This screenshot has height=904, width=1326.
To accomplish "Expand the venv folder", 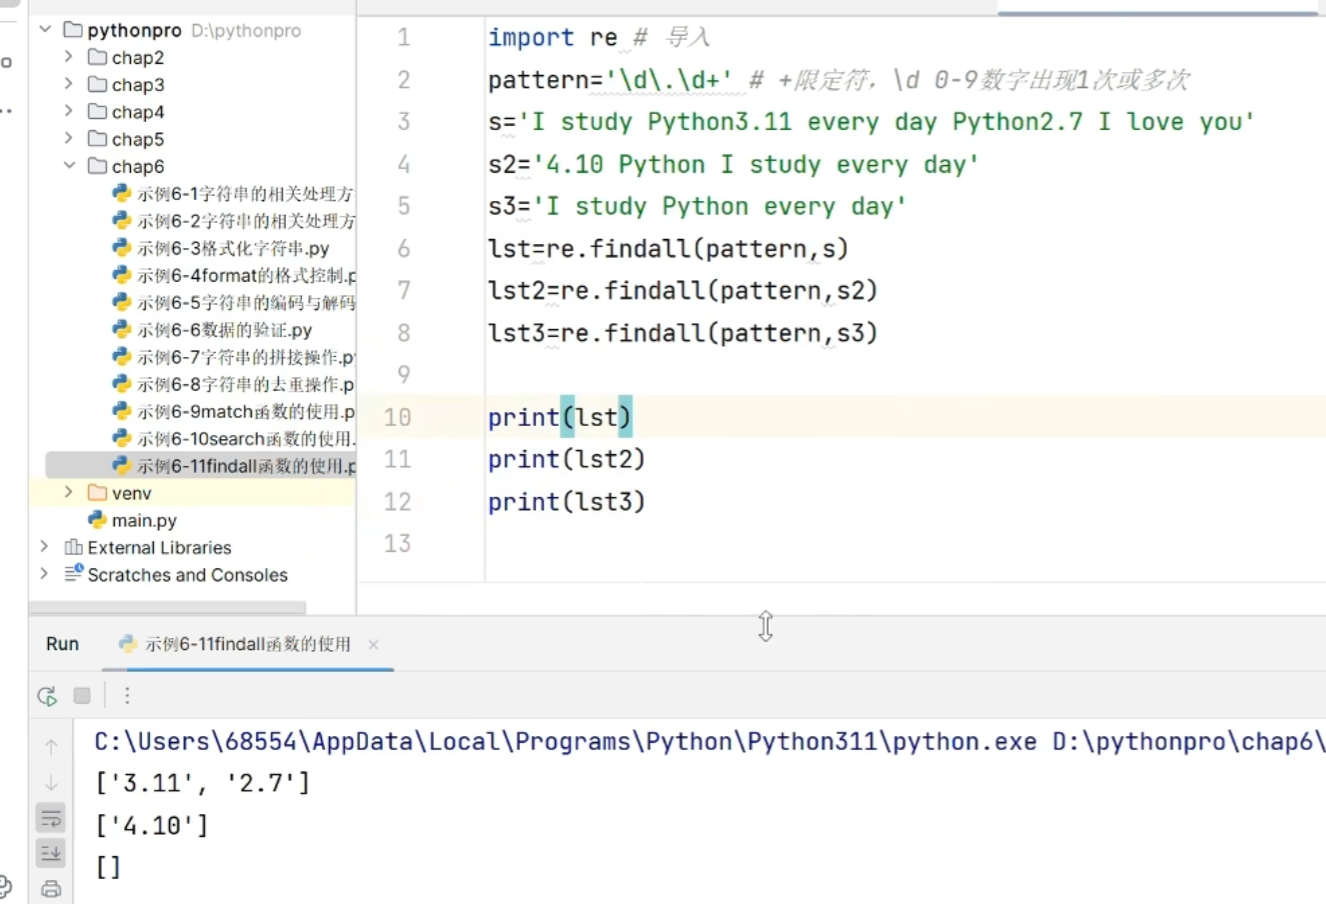I will pyautogui.click(x=69, y=492).
